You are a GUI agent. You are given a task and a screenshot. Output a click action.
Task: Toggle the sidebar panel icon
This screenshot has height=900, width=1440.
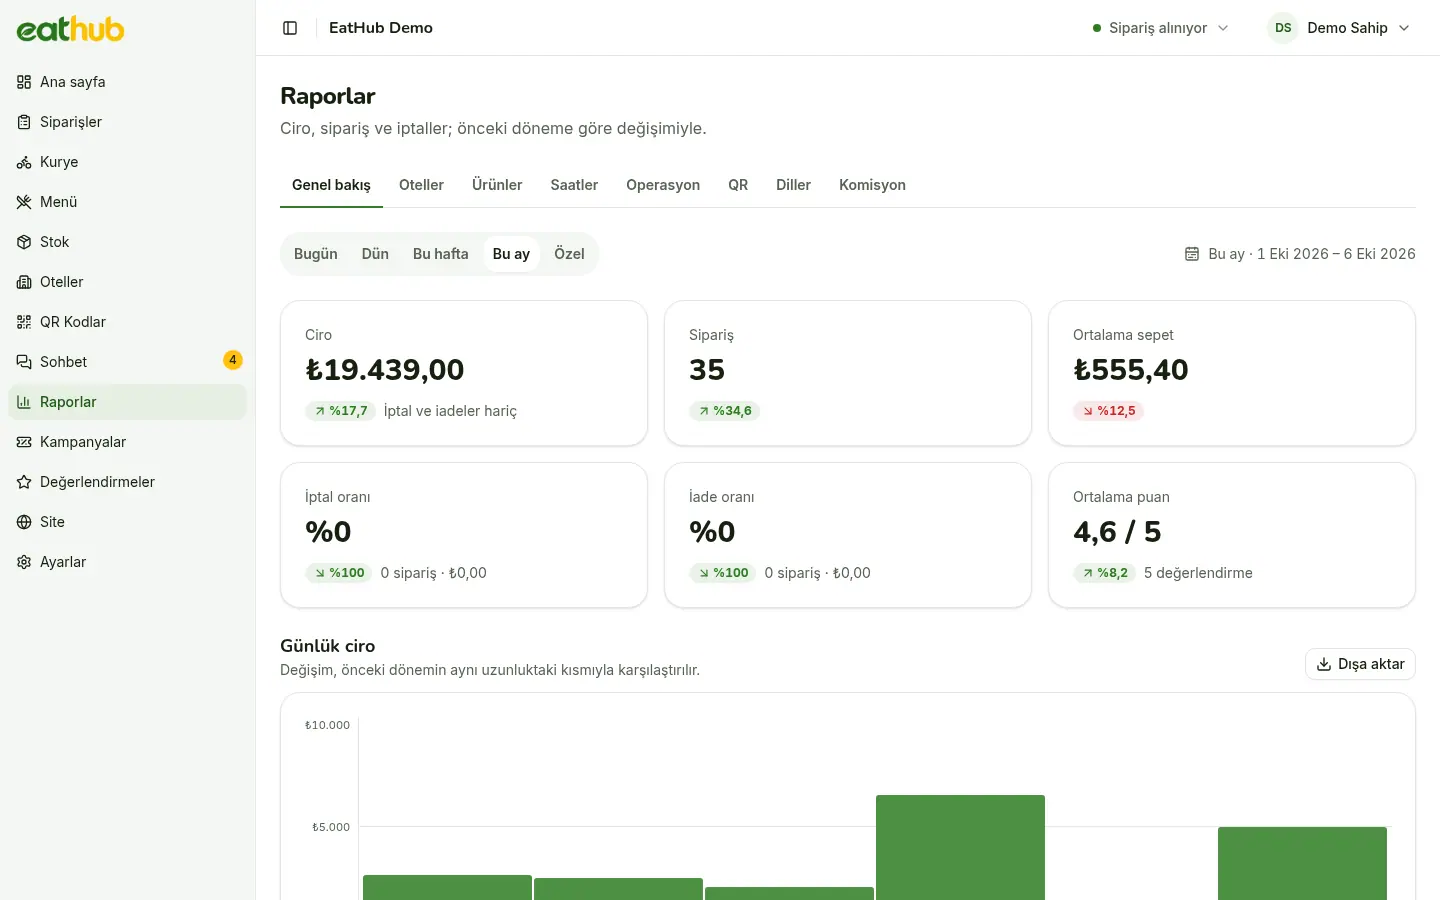pyautogui.click(x=290, y=28)
